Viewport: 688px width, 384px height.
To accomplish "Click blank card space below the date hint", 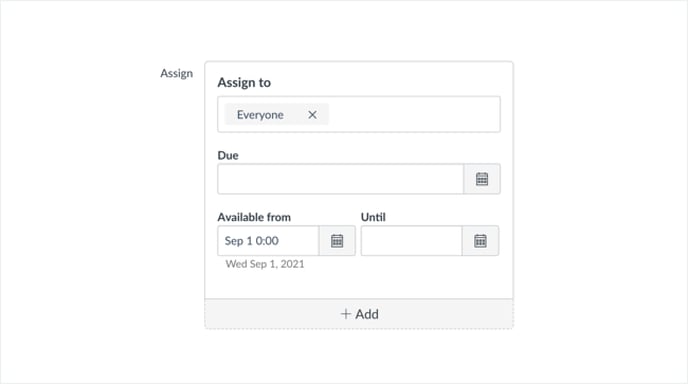I will coord(358,284).
